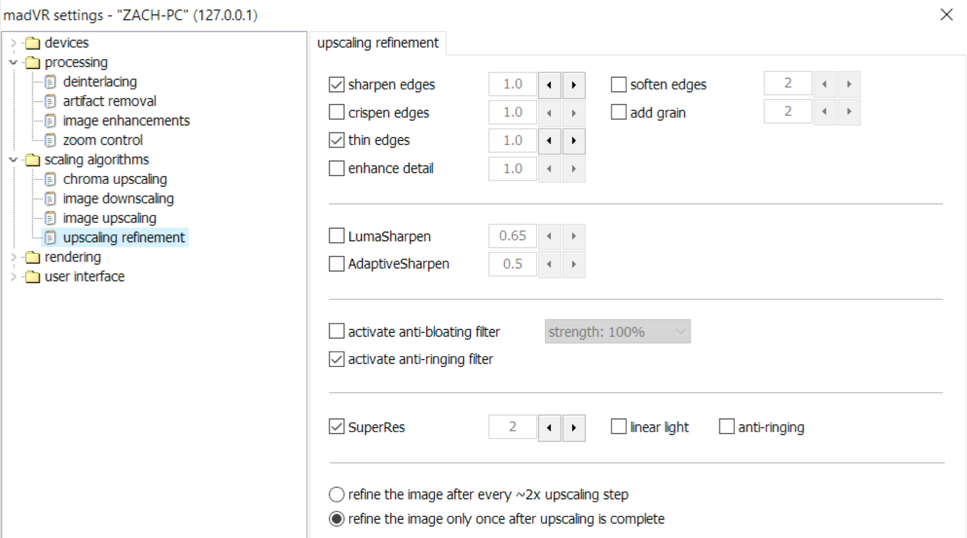967x538 pixels.
Task: Enable the crispen edges checkbox
Action: [x=337, y=113]
